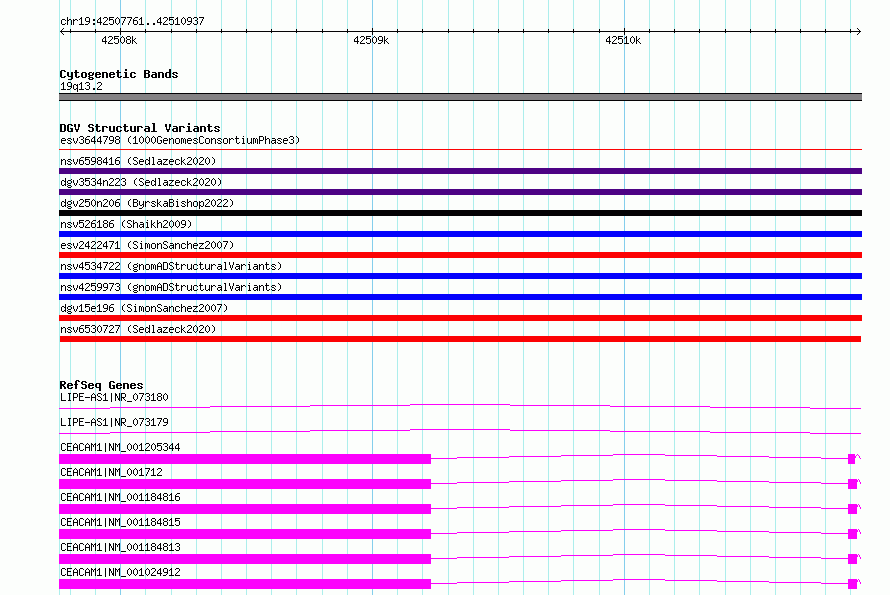Open the nsv4259973 (gnomADStructuralVariants) label
890x595 pixels.
[171, 287]
